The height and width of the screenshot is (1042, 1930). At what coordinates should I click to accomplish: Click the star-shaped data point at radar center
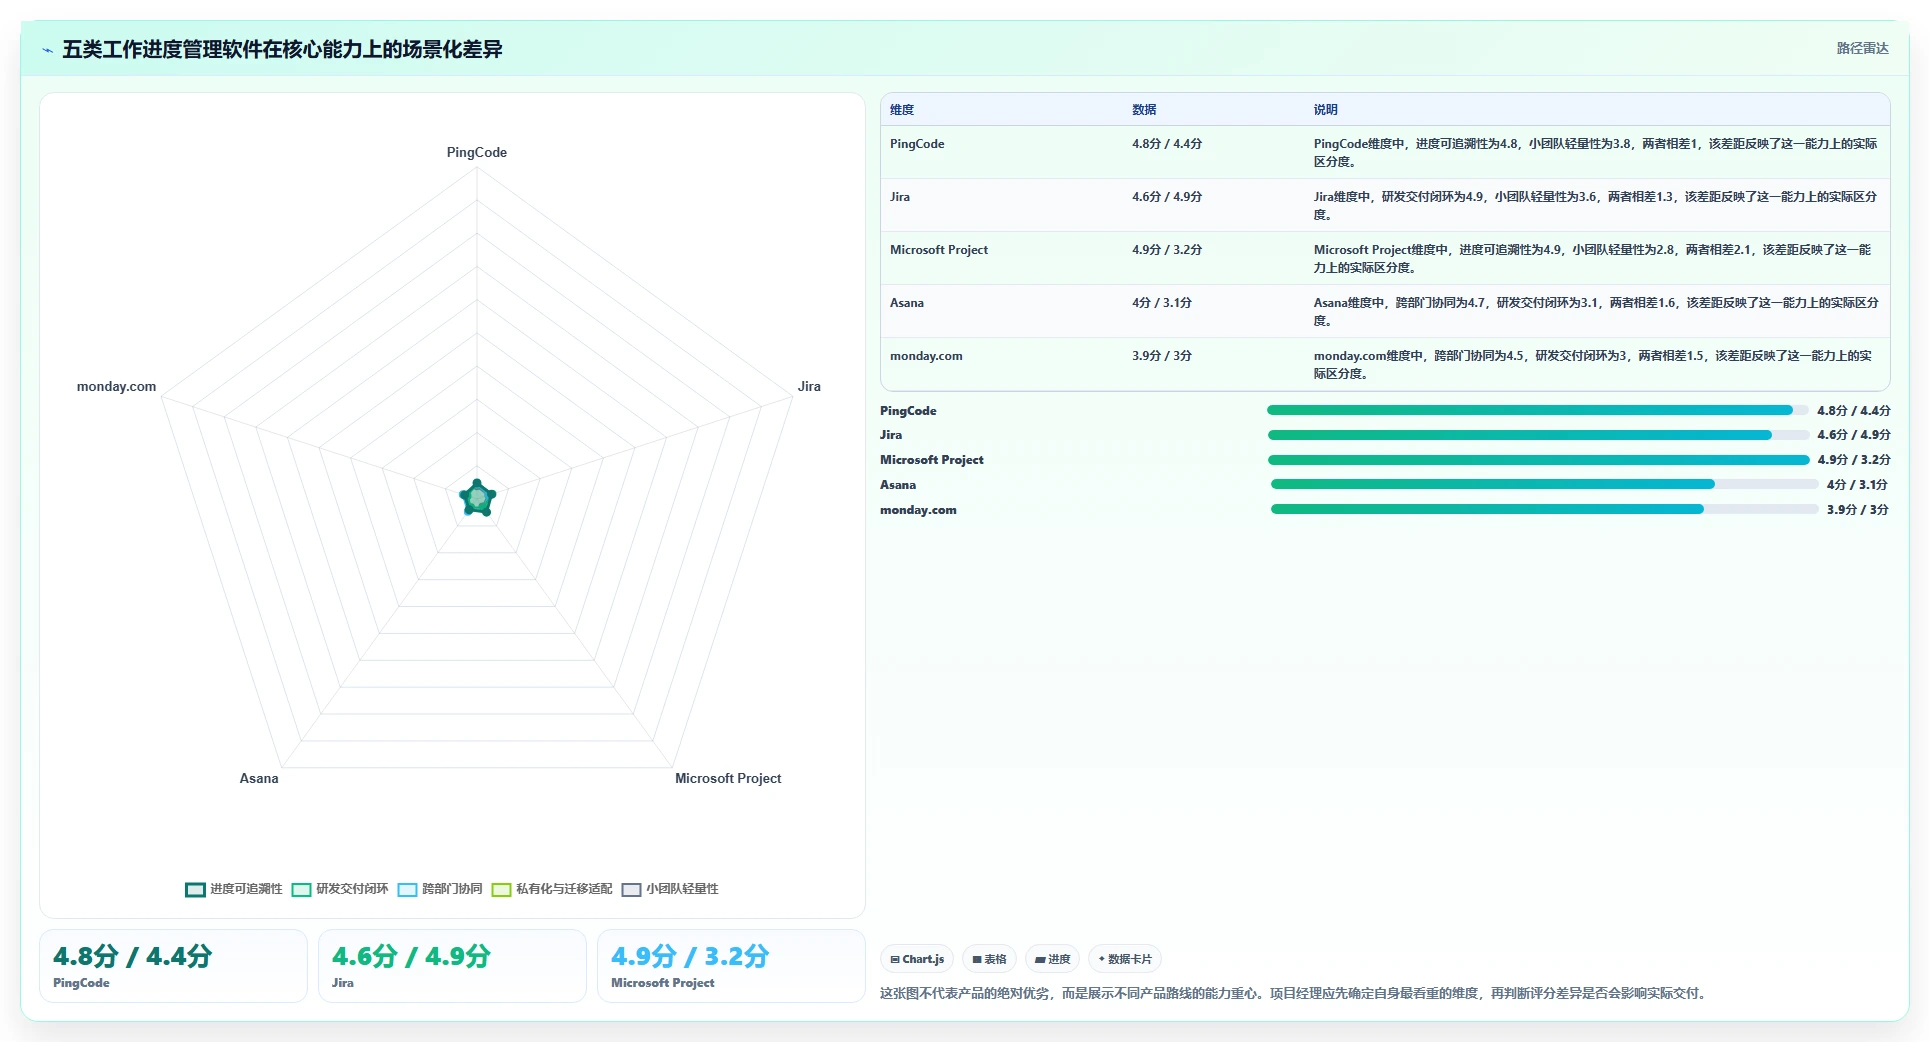(477, 497)
